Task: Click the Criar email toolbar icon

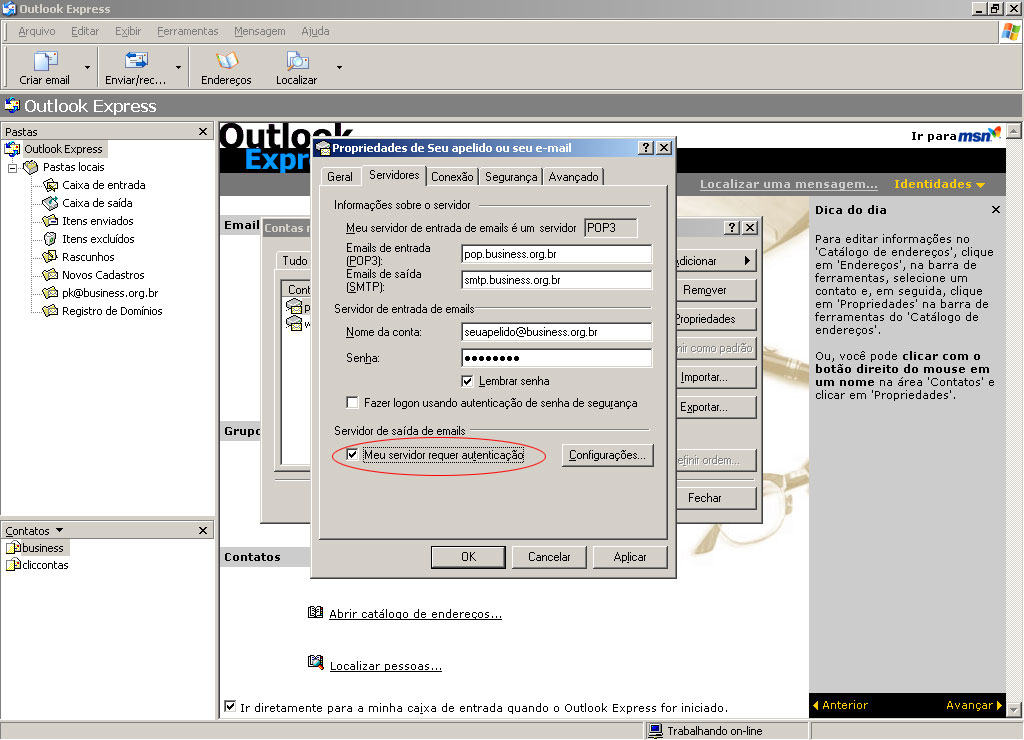Action: click(x=45, y=61)
